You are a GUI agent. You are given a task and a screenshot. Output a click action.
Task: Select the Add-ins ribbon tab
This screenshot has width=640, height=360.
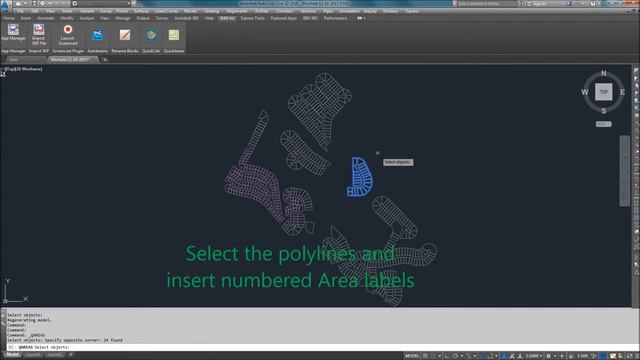tap(227, 18)
